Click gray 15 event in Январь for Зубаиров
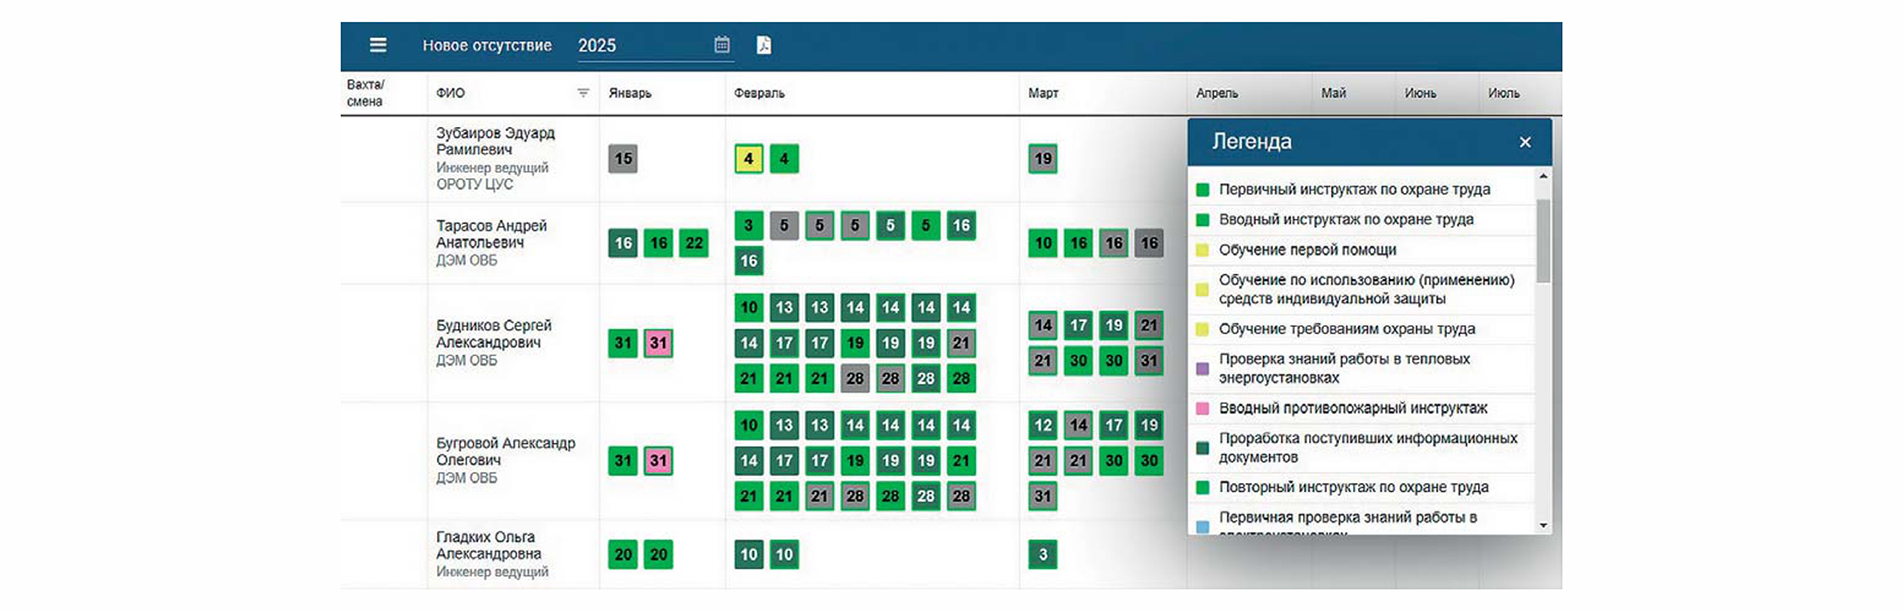Screen dimensions: 1903x611 tap(623, 159)
